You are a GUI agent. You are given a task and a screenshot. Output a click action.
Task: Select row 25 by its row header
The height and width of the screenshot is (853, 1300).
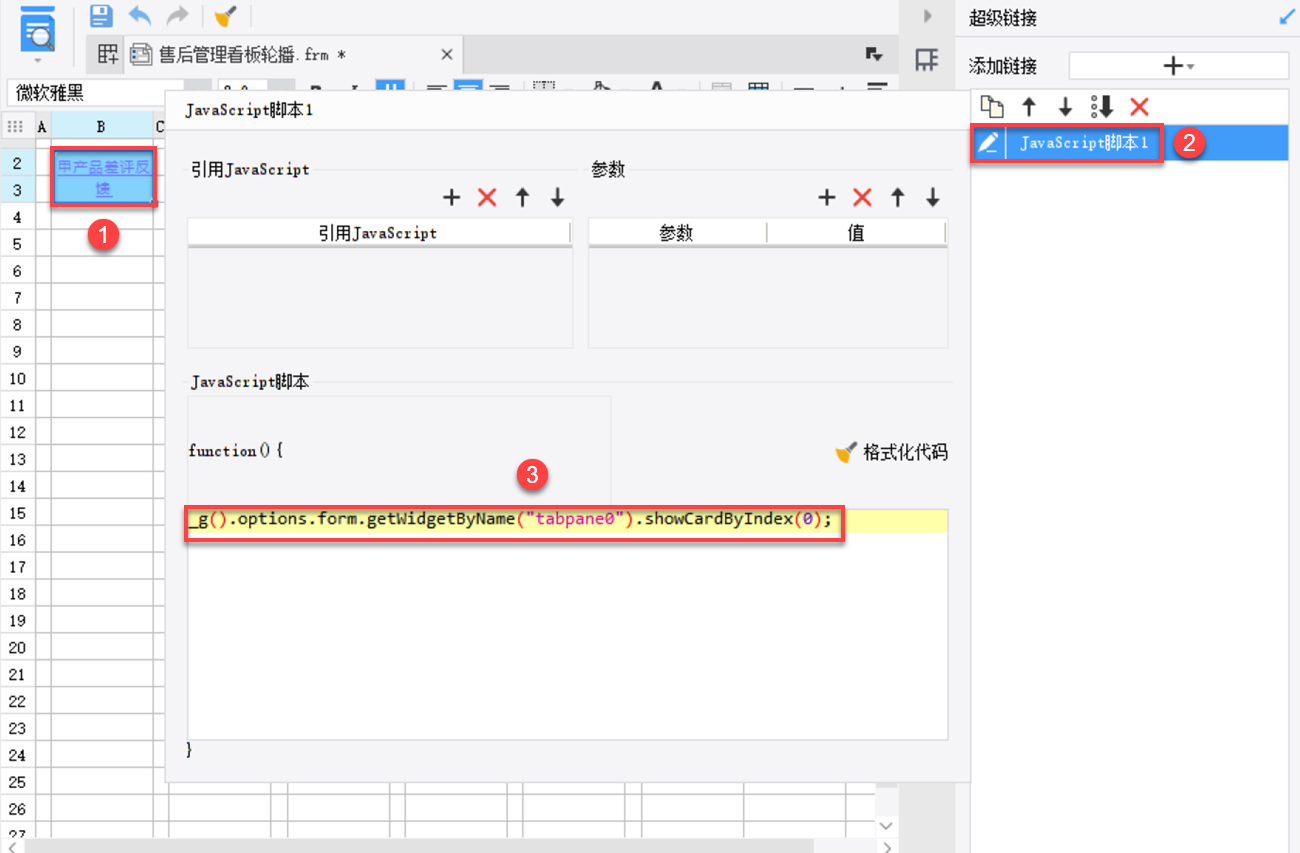17,782
